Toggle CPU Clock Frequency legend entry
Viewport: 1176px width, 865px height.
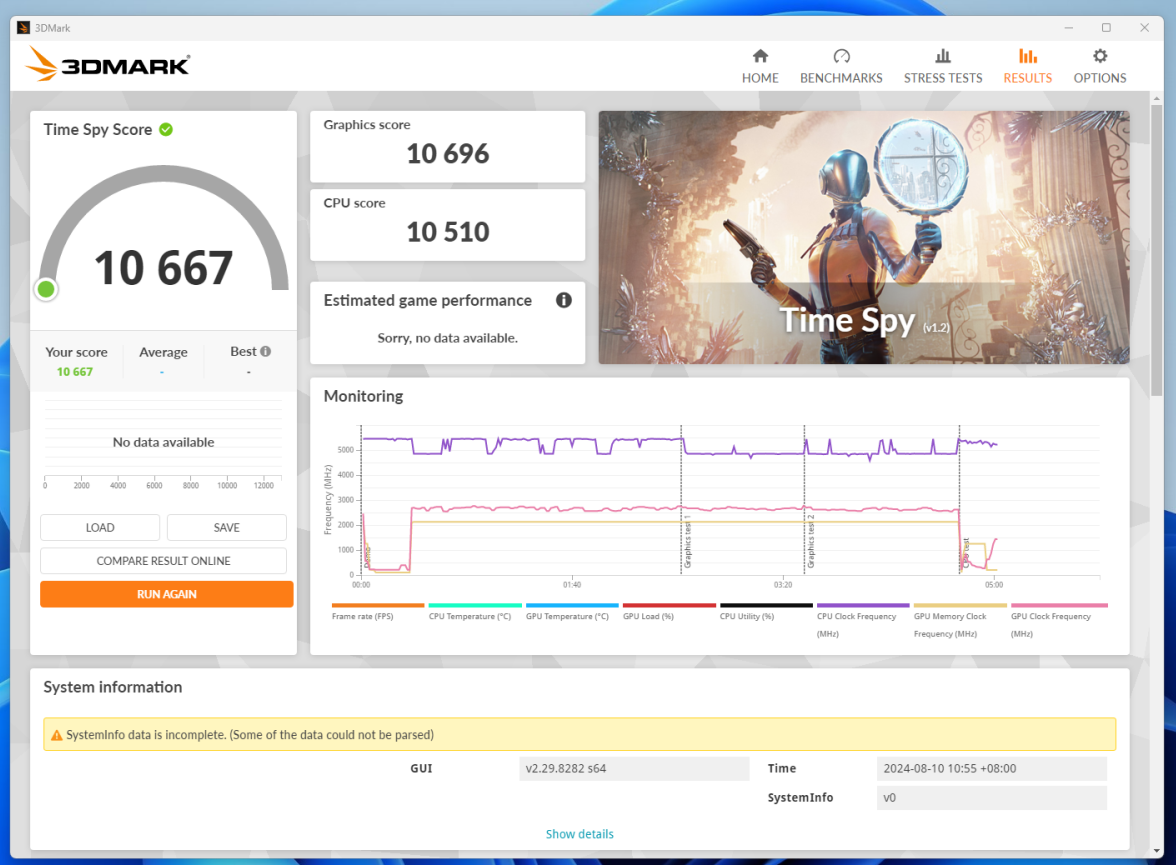pyautogui.click(x=862, y=621)
